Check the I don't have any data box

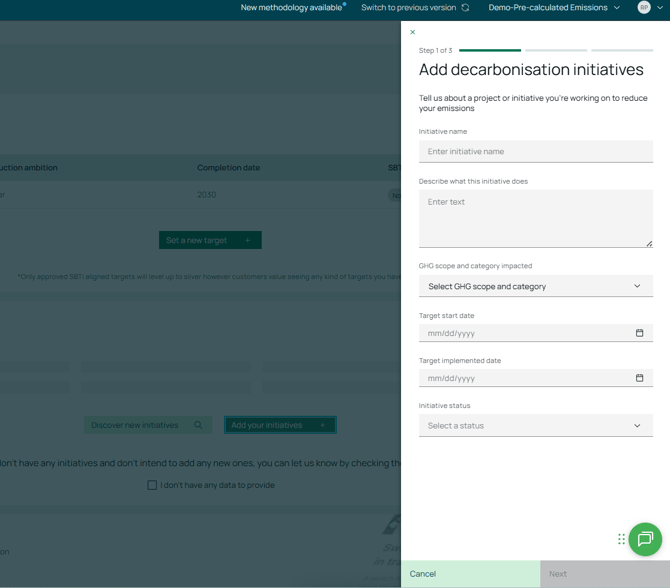pos(152,485)
